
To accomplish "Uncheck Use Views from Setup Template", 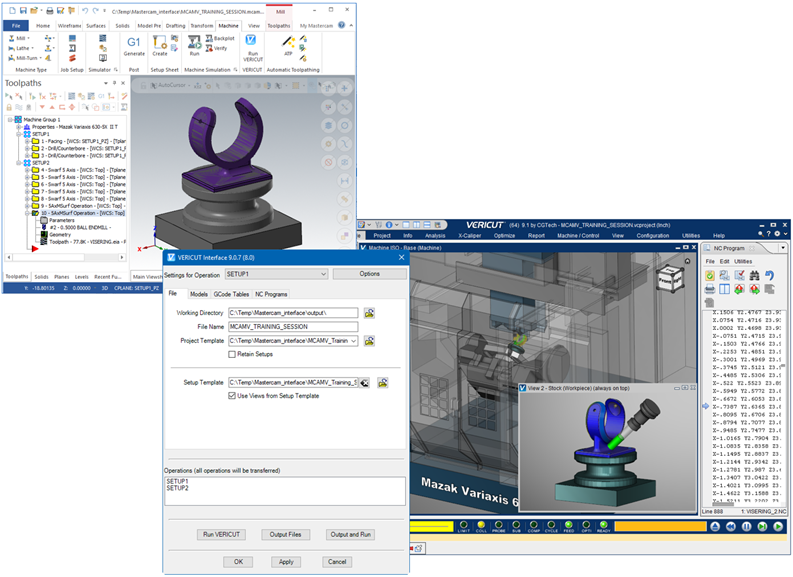I will 232,396.
